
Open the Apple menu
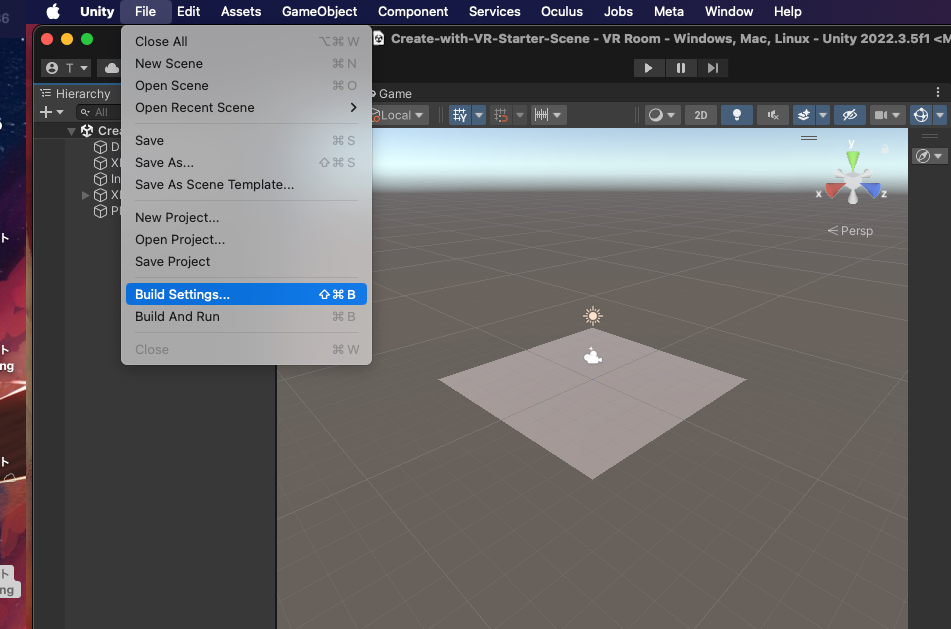point(53,12)
